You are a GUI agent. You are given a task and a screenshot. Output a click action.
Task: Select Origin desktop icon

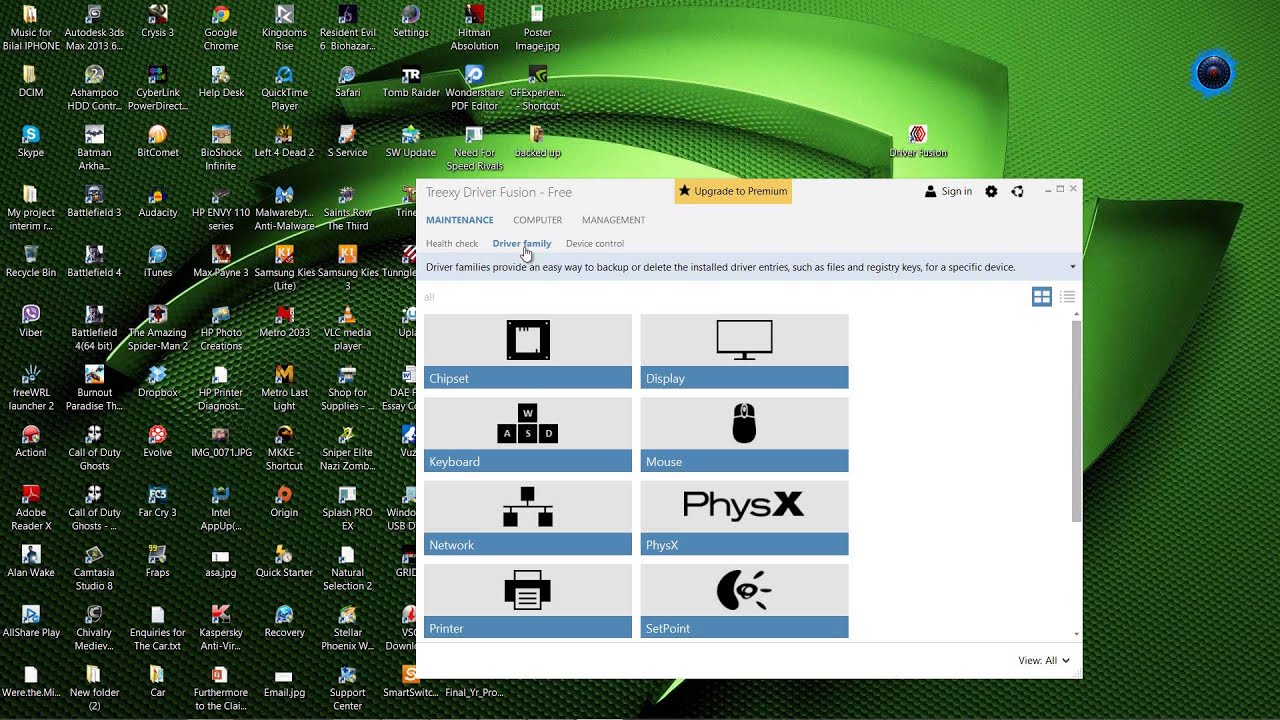[284, 502]
